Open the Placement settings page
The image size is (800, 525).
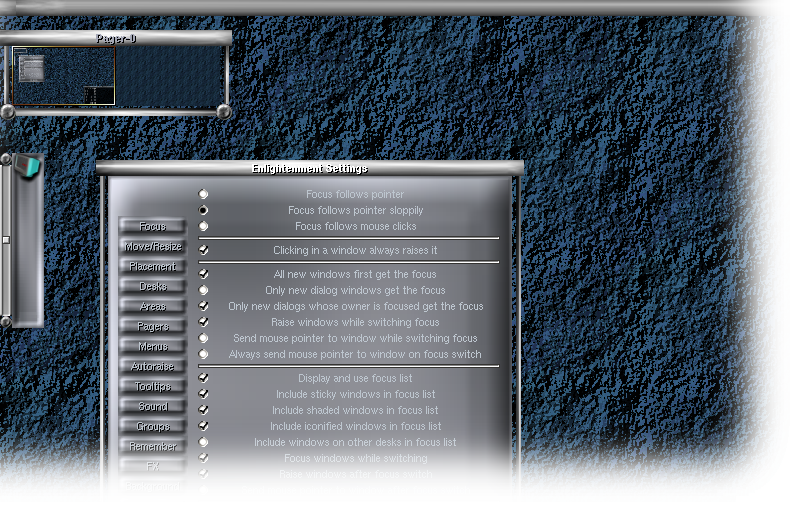(153, 266)
